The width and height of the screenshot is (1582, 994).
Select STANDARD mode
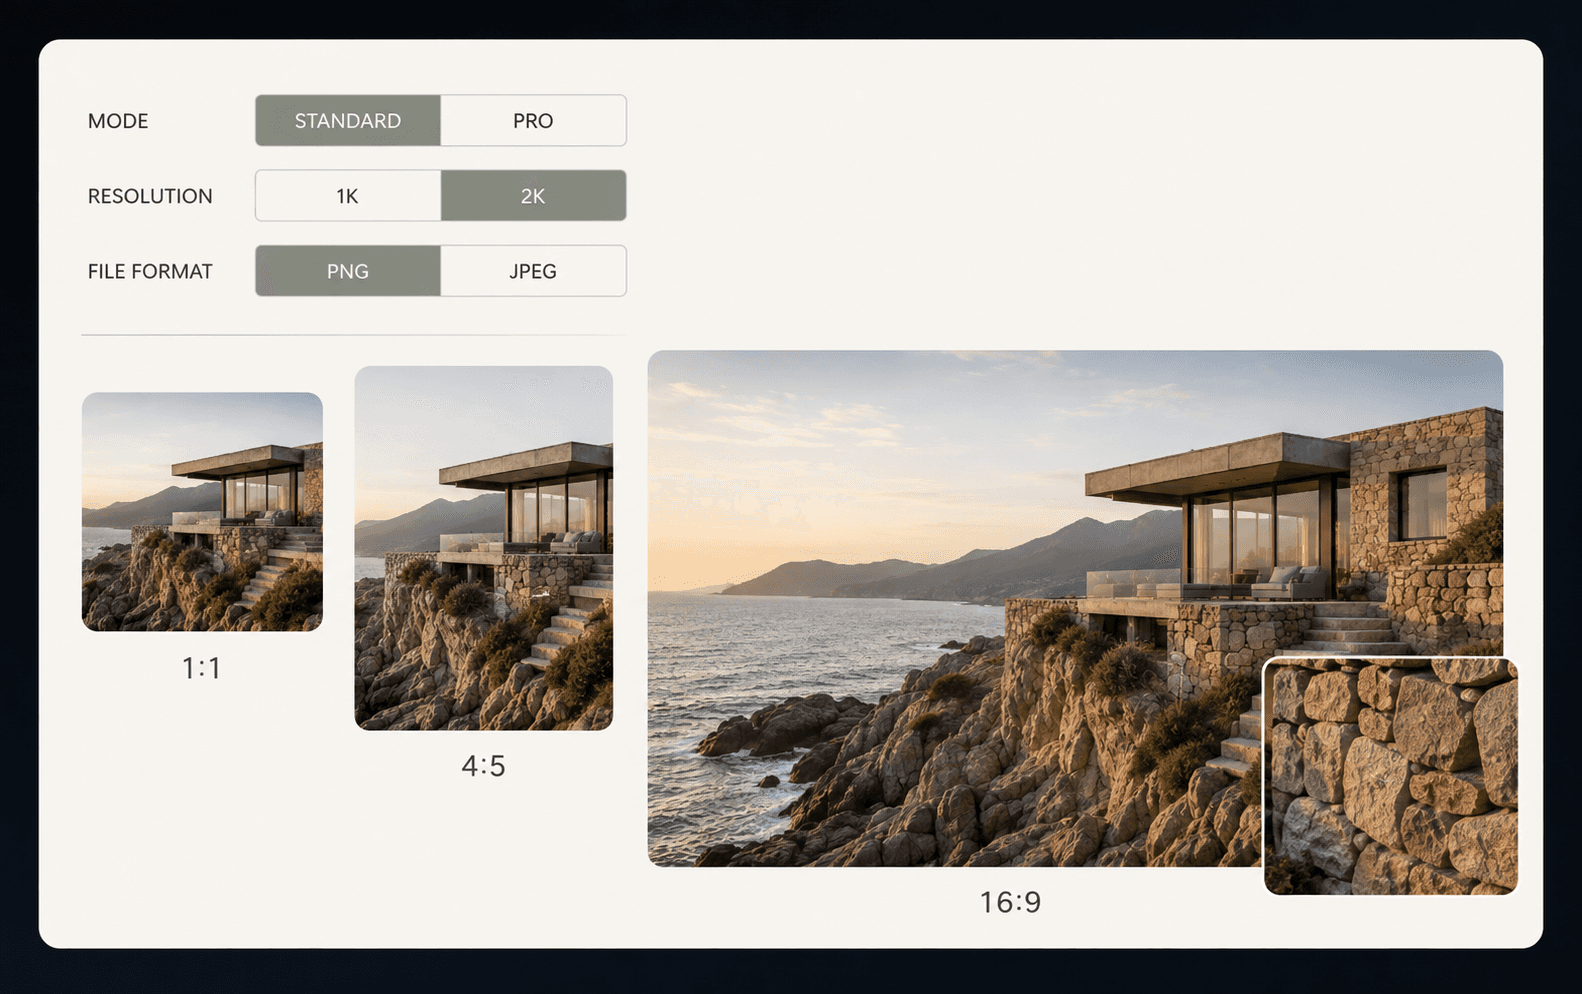pos(348,121)
